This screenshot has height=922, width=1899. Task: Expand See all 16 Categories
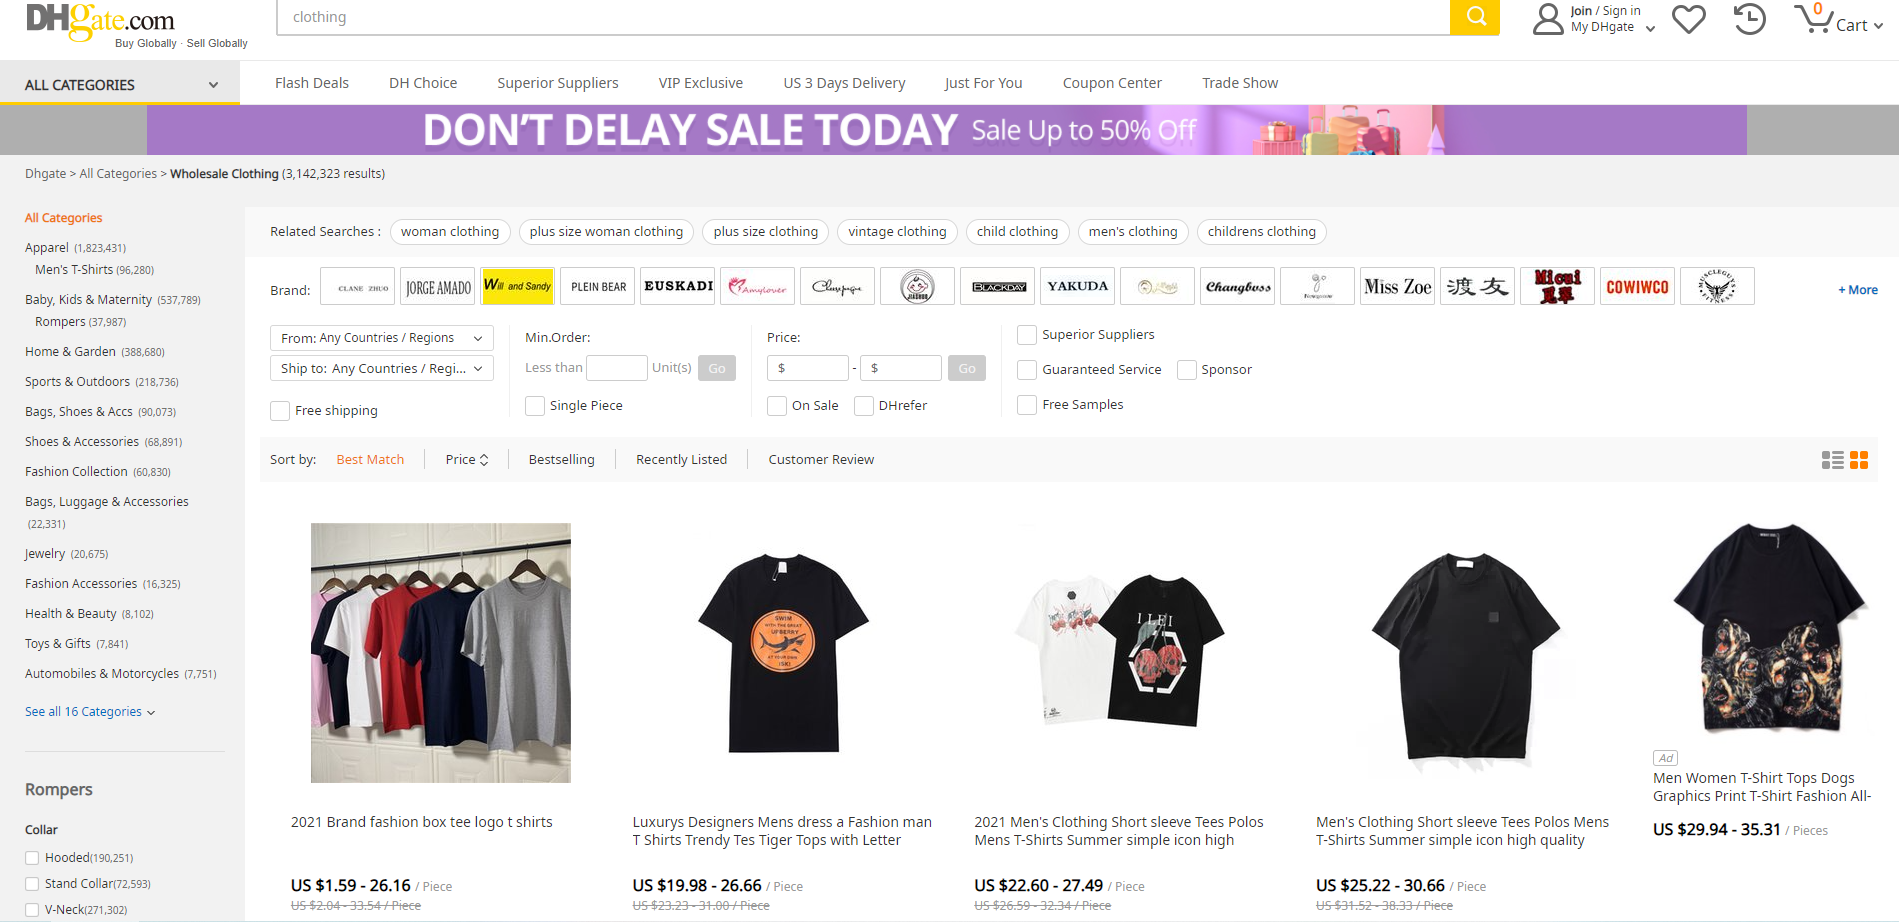tap(90, 712)
